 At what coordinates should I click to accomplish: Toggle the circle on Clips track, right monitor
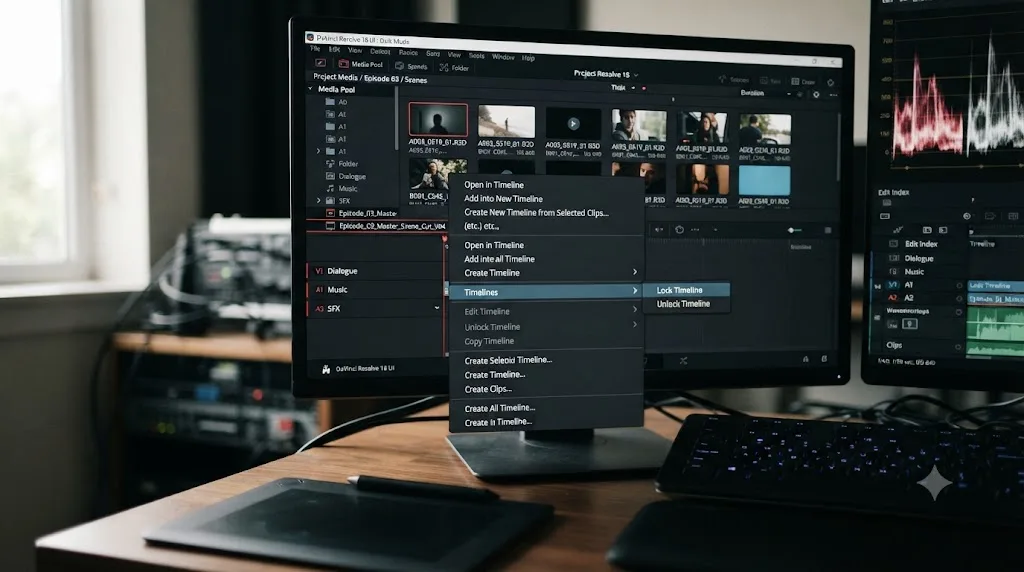(959, 347)
